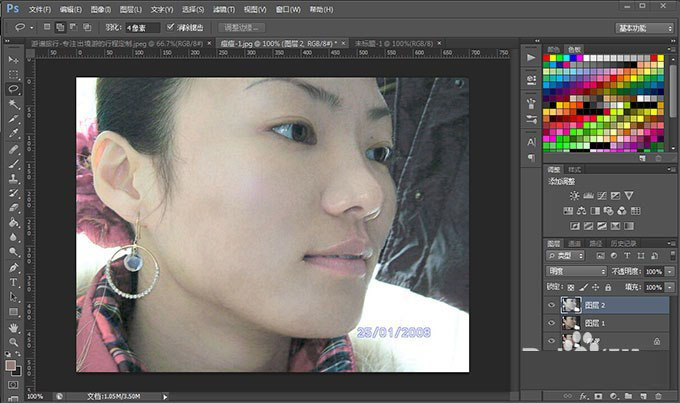Screen dimensions: 680x403
Task: Choose the Zoom magnifier tool
Action: [x=14, y=342]
